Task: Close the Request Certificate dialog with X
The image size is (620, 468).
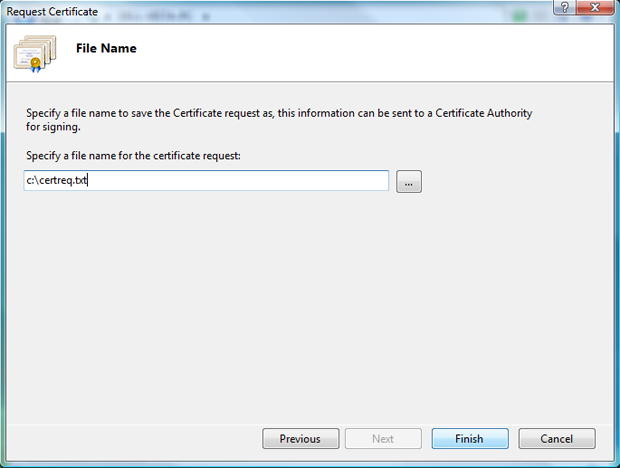Action: [595, 7]
